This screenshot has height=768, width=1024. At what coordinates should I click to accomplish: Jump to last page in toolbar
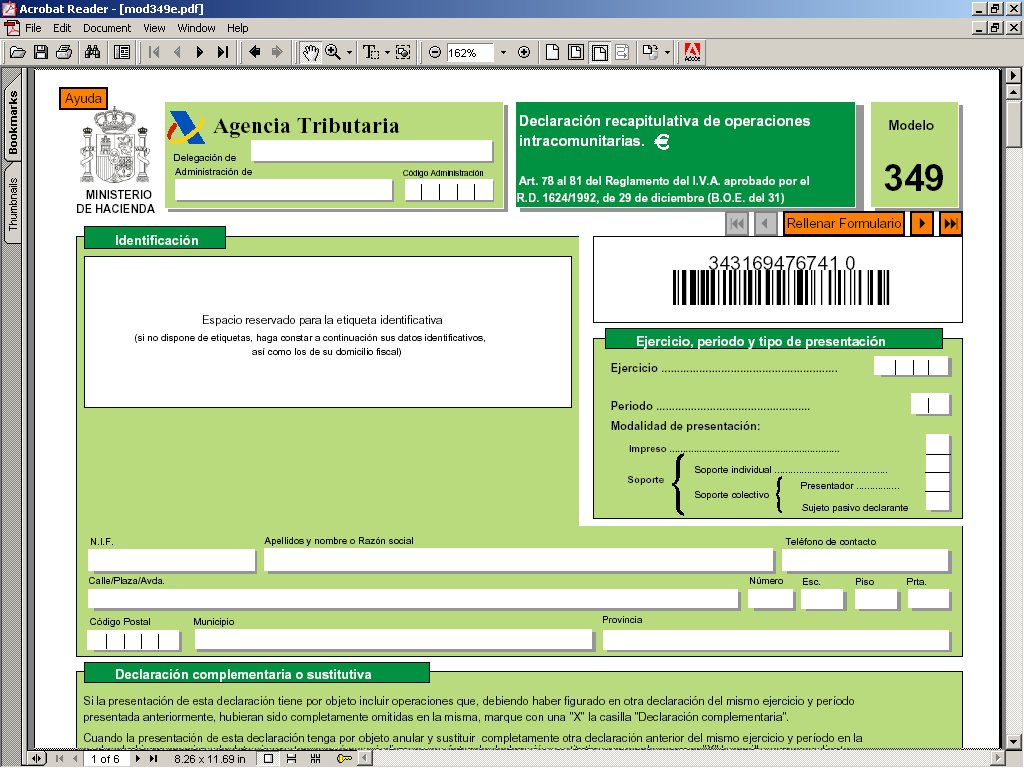click(223, 52)
